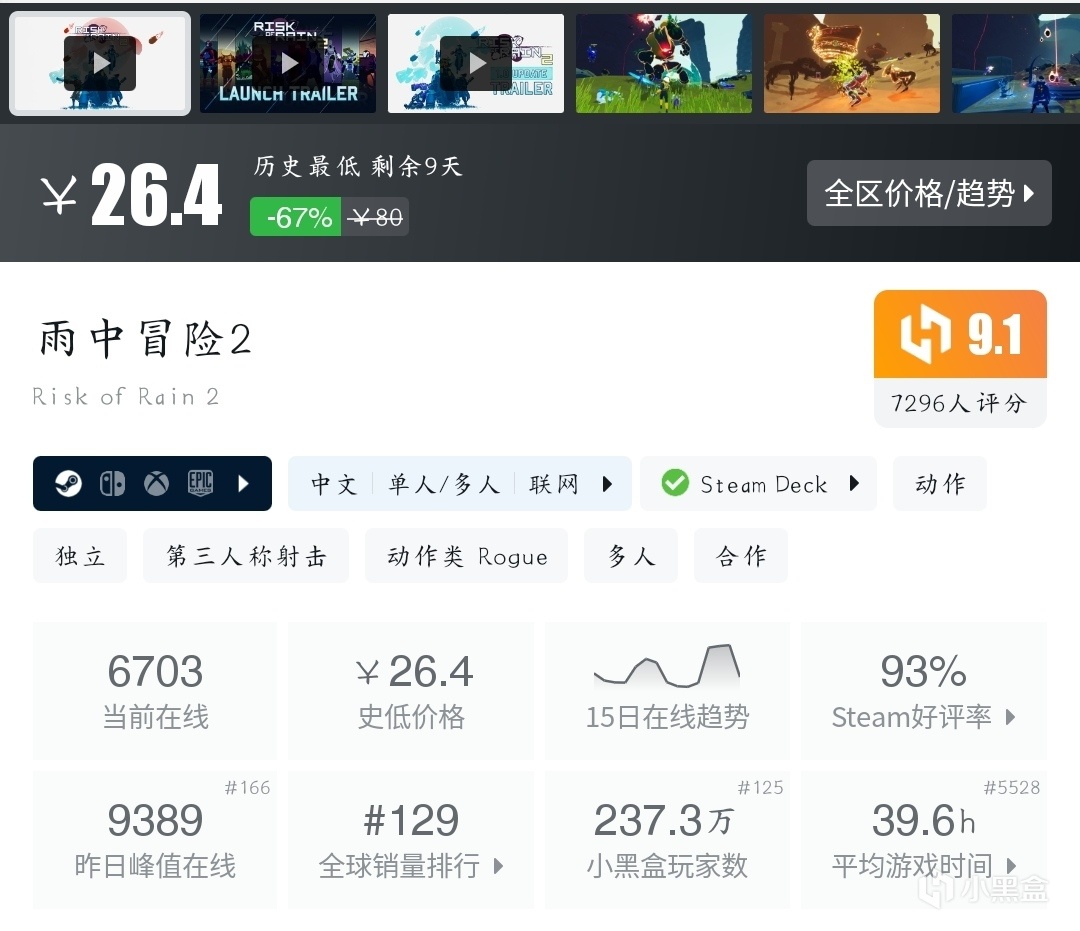Select the 多人 multiplayer tag
Screen dimensions: 1080x931
[631, 556]
